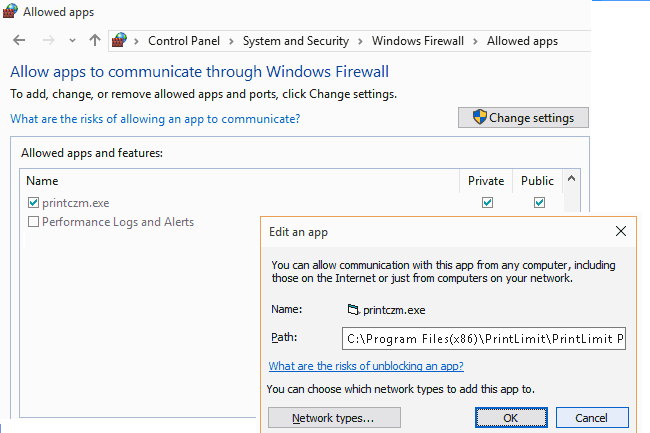Open the recent locations dropdown arrow
The image size is (650, 433).
click(x=73, y=41)
